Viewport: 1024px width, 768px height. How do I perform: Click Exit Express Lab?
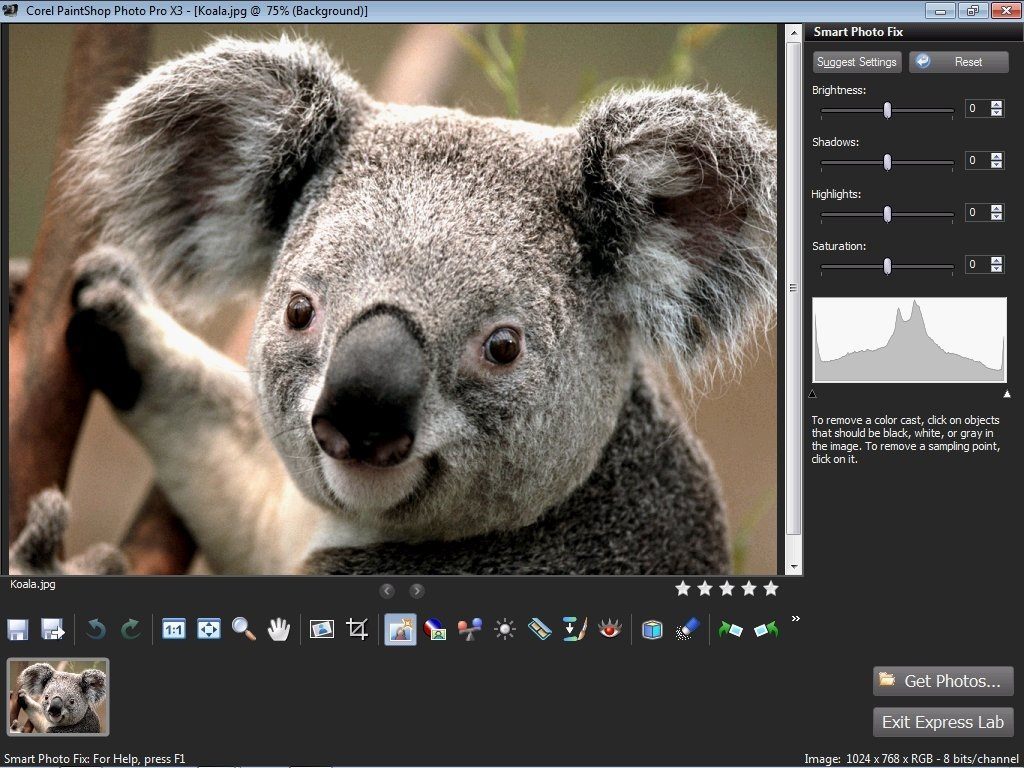[942, 722]
